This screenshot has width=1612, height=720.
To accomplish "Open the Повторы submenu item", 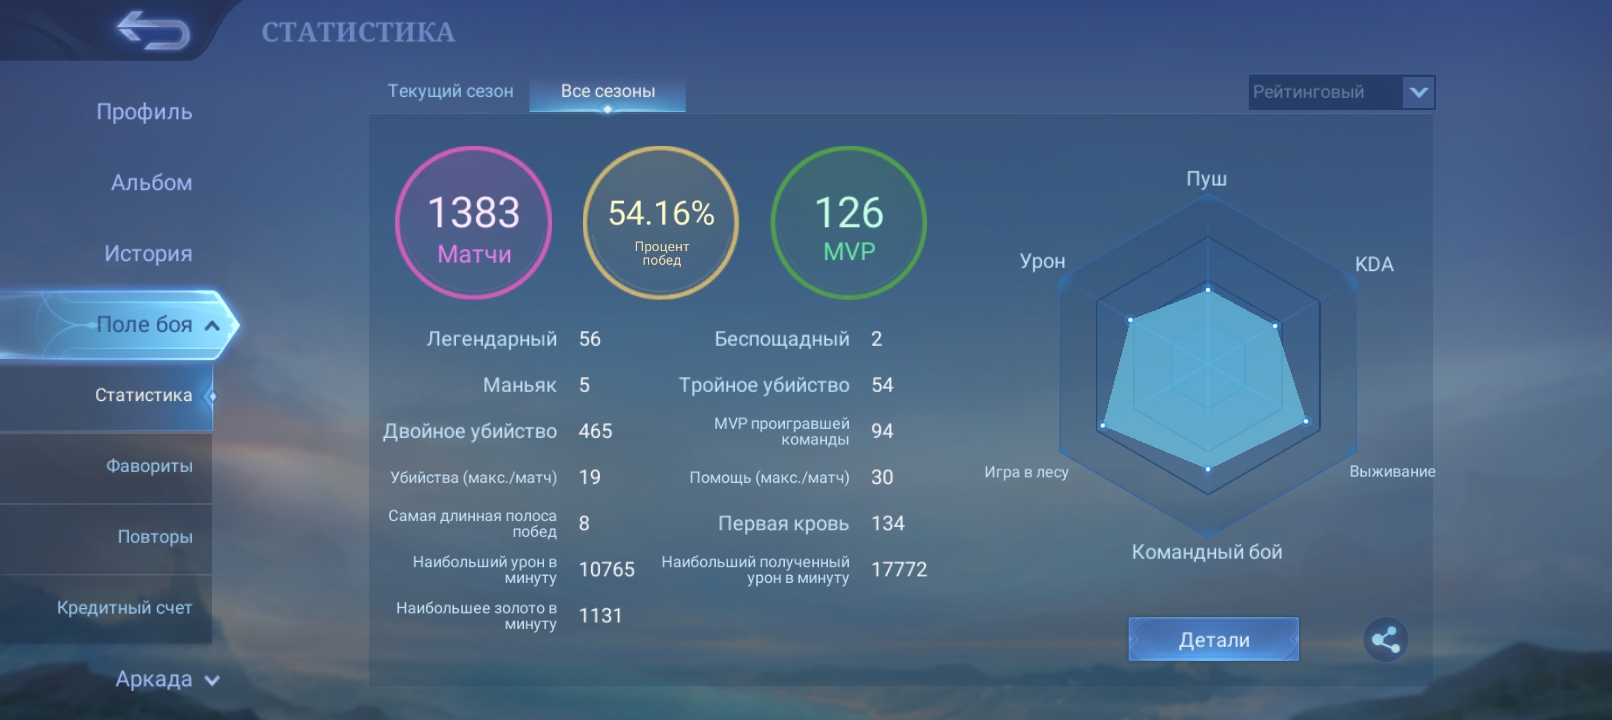I will (x=154, y=537).
